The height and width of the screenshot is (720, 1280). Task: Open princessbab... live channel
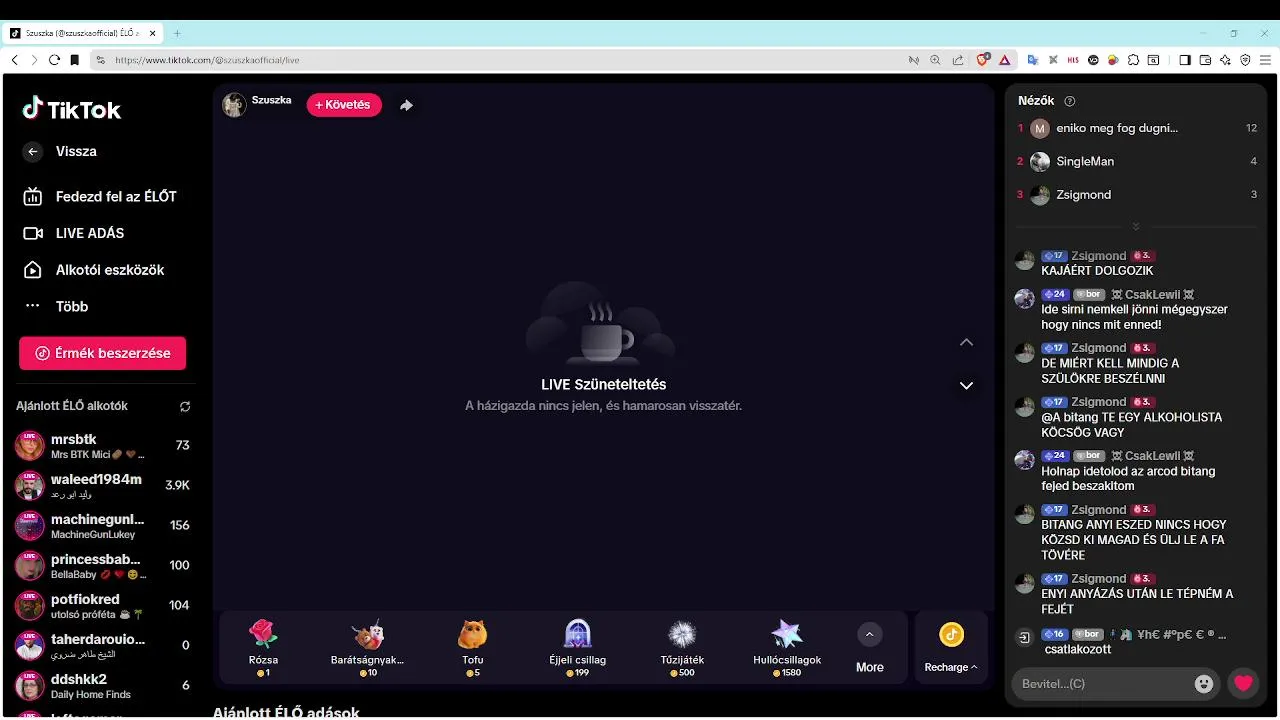[102, 566]
